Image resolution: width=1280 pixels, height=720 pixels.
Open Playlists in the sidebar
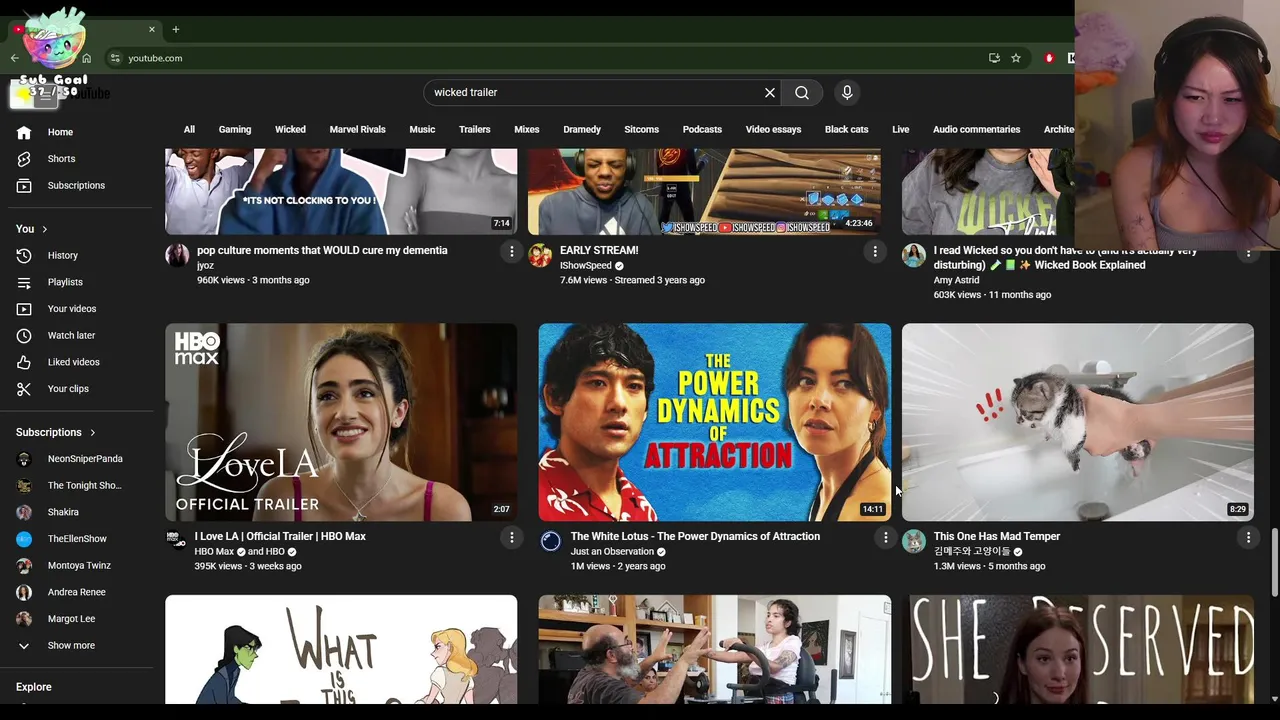point(65,282)
